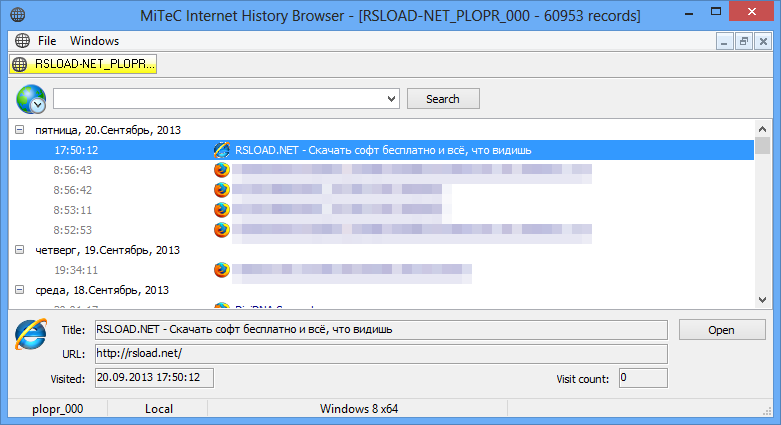Click the globe icon in the title bar
This screenshot has height=425, width=781.
(x=17, y=14)
